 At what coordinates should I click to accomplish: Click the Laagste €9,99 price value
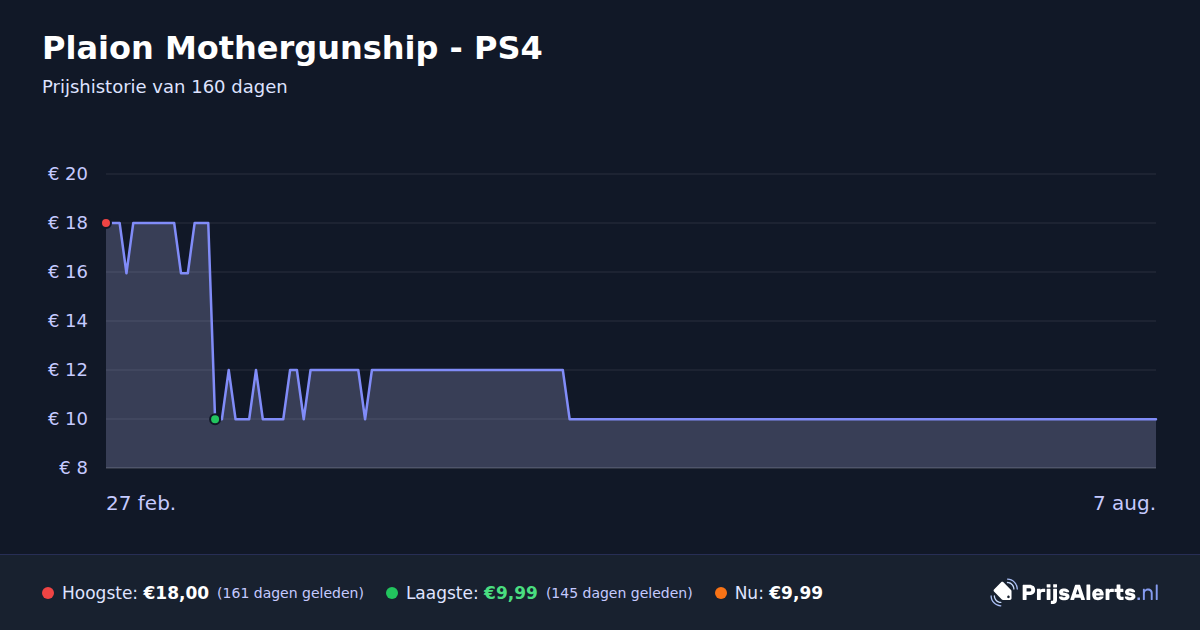511,593
